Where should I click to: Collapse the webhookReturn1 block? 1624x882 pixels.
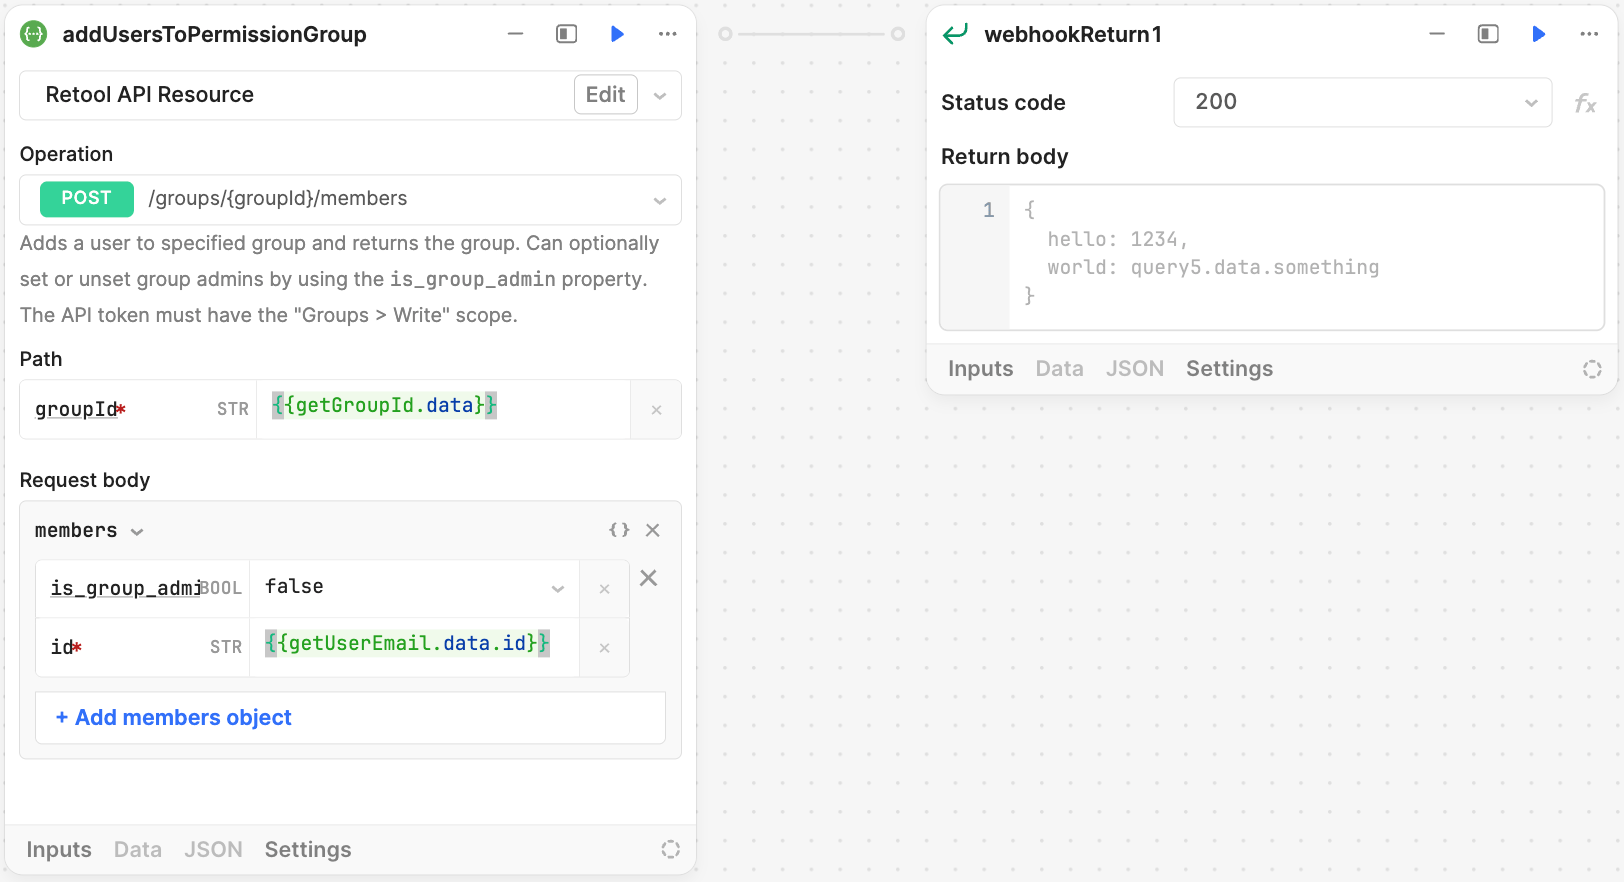click(1437, 34)
